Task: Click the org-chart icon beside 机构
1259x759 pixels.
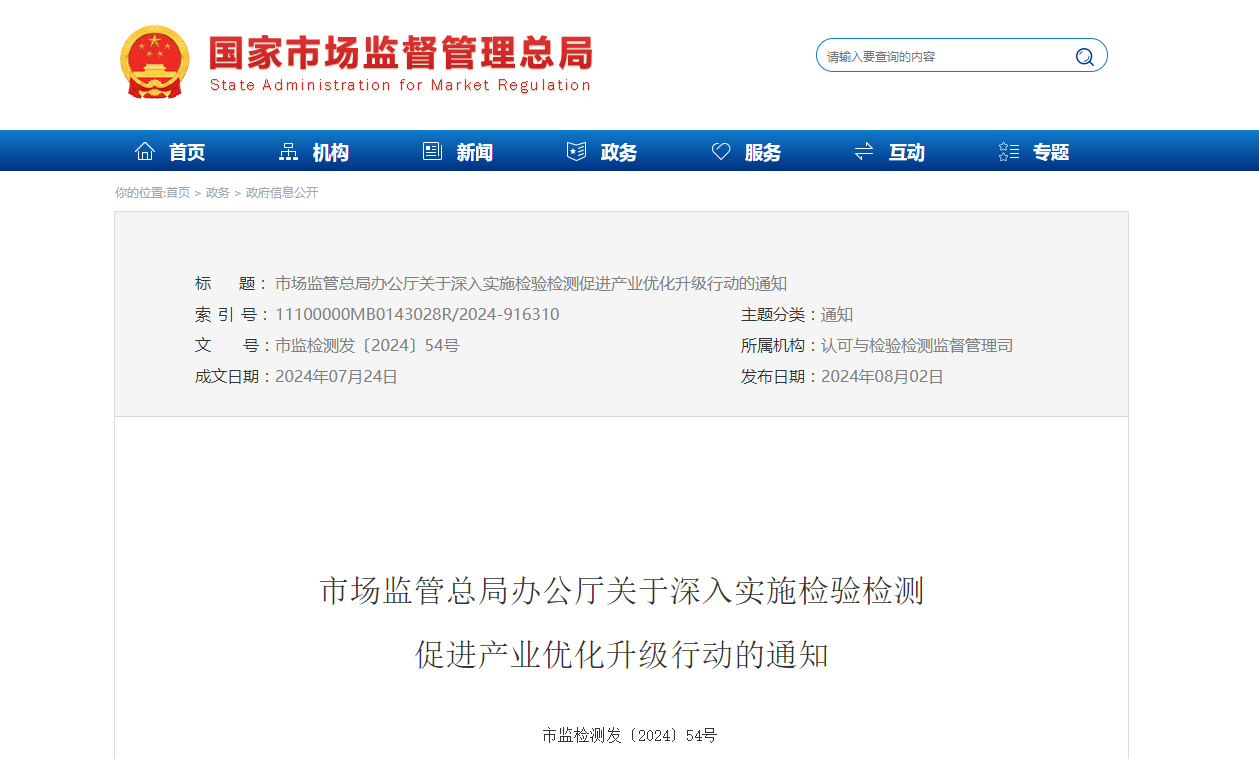Action: coord(288,151)
